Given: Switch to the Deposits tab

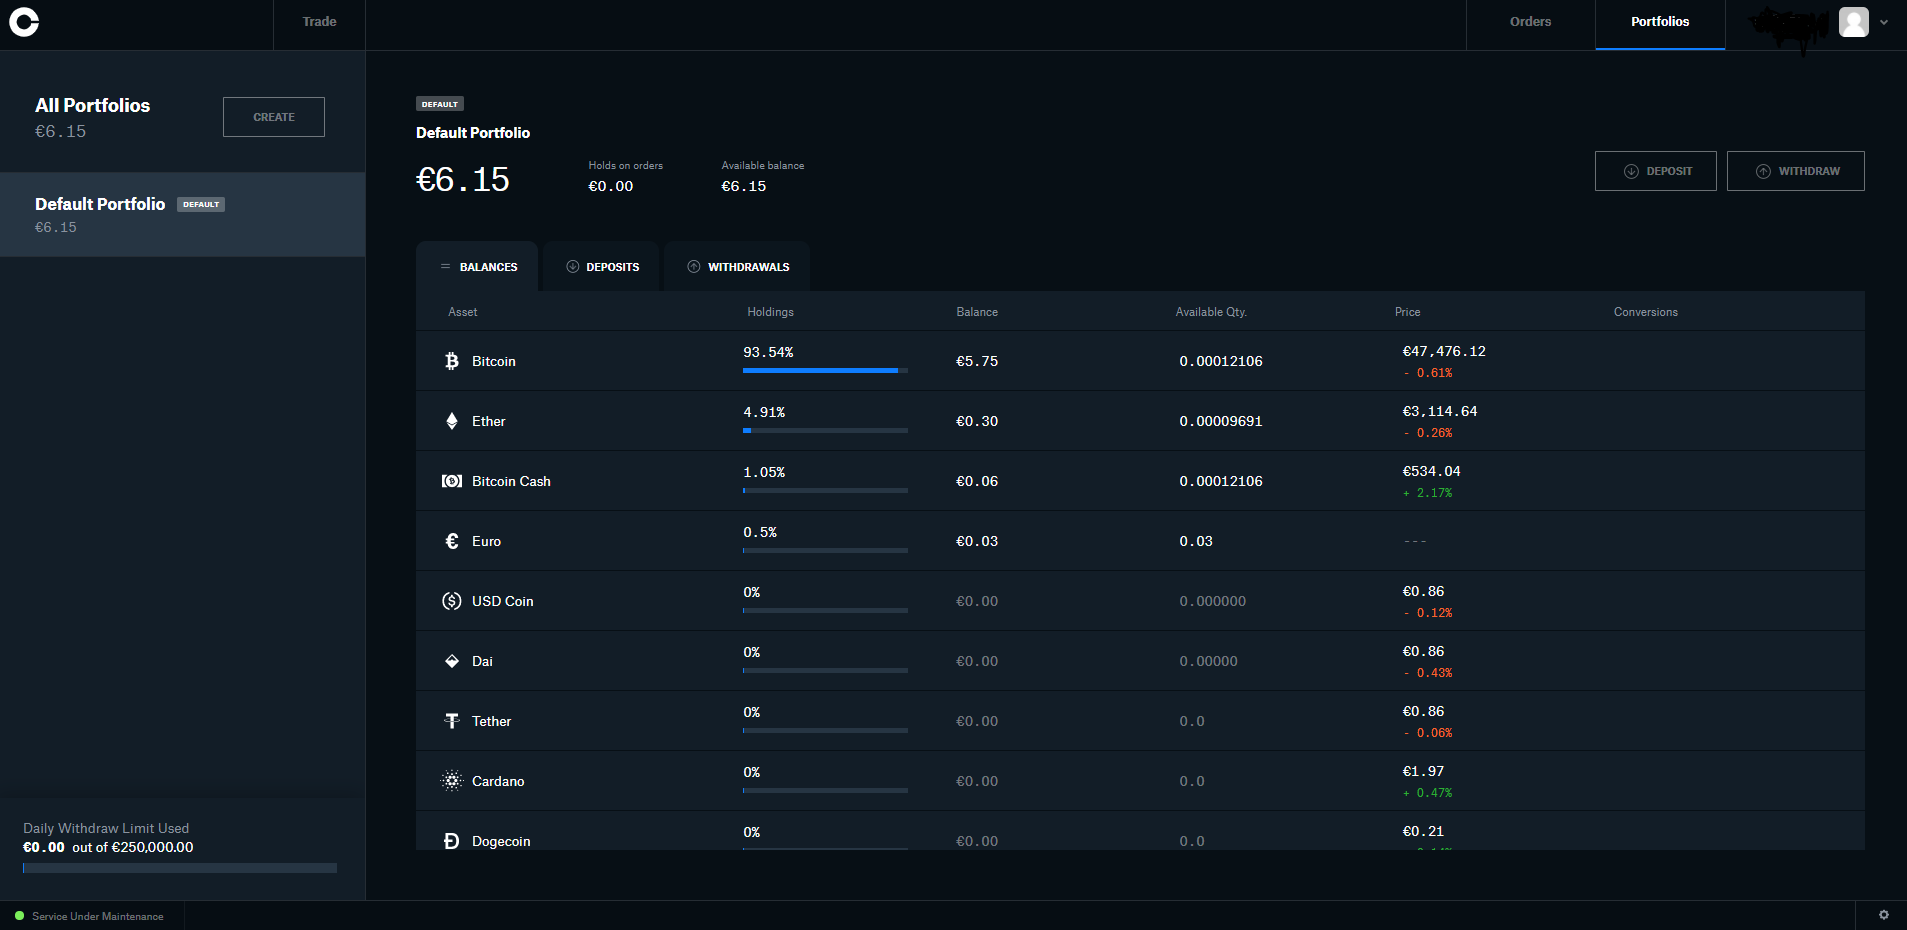Looking at the screenshot, I should (x=602, y=267).
